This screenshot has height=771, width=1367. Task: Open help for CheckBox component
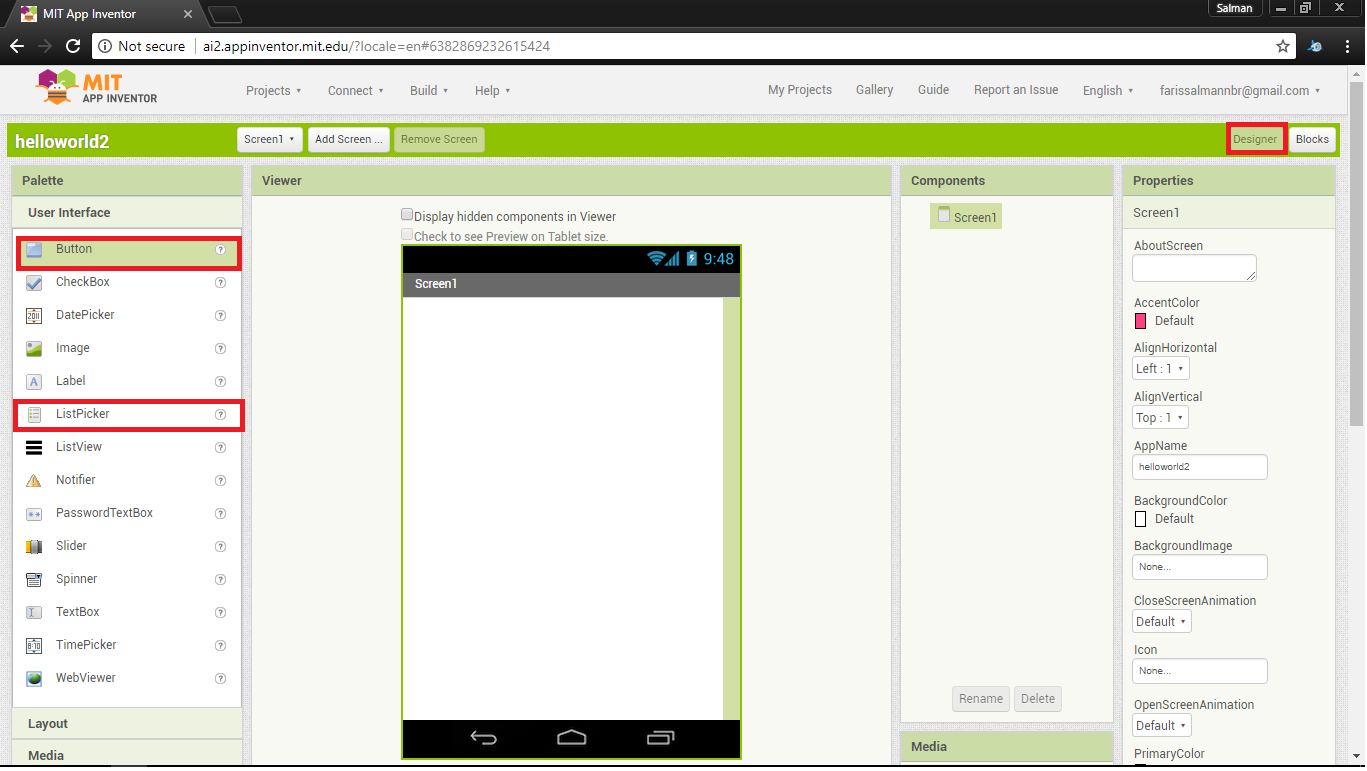[220, 283]
